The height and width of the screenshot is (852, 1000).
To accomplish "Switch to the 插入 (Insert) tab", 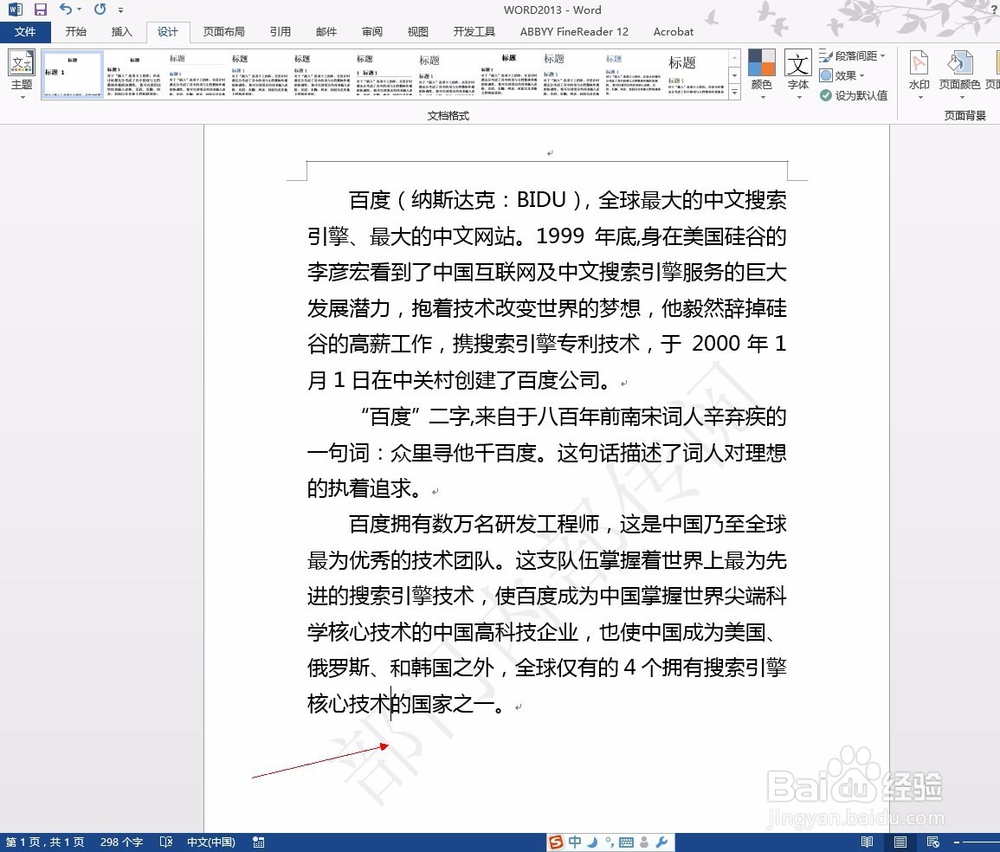I will click(x=121, y=31).
